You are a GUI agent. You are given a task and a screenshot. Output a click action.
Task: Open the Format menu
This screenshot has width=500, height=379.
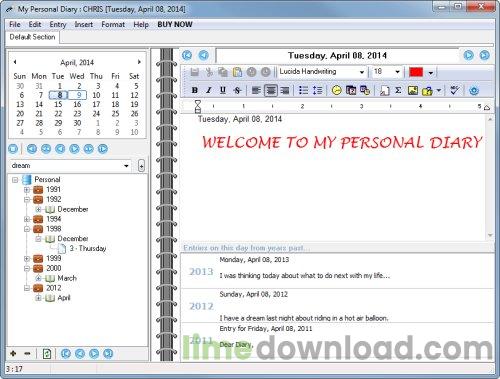(x=113, y=24)
